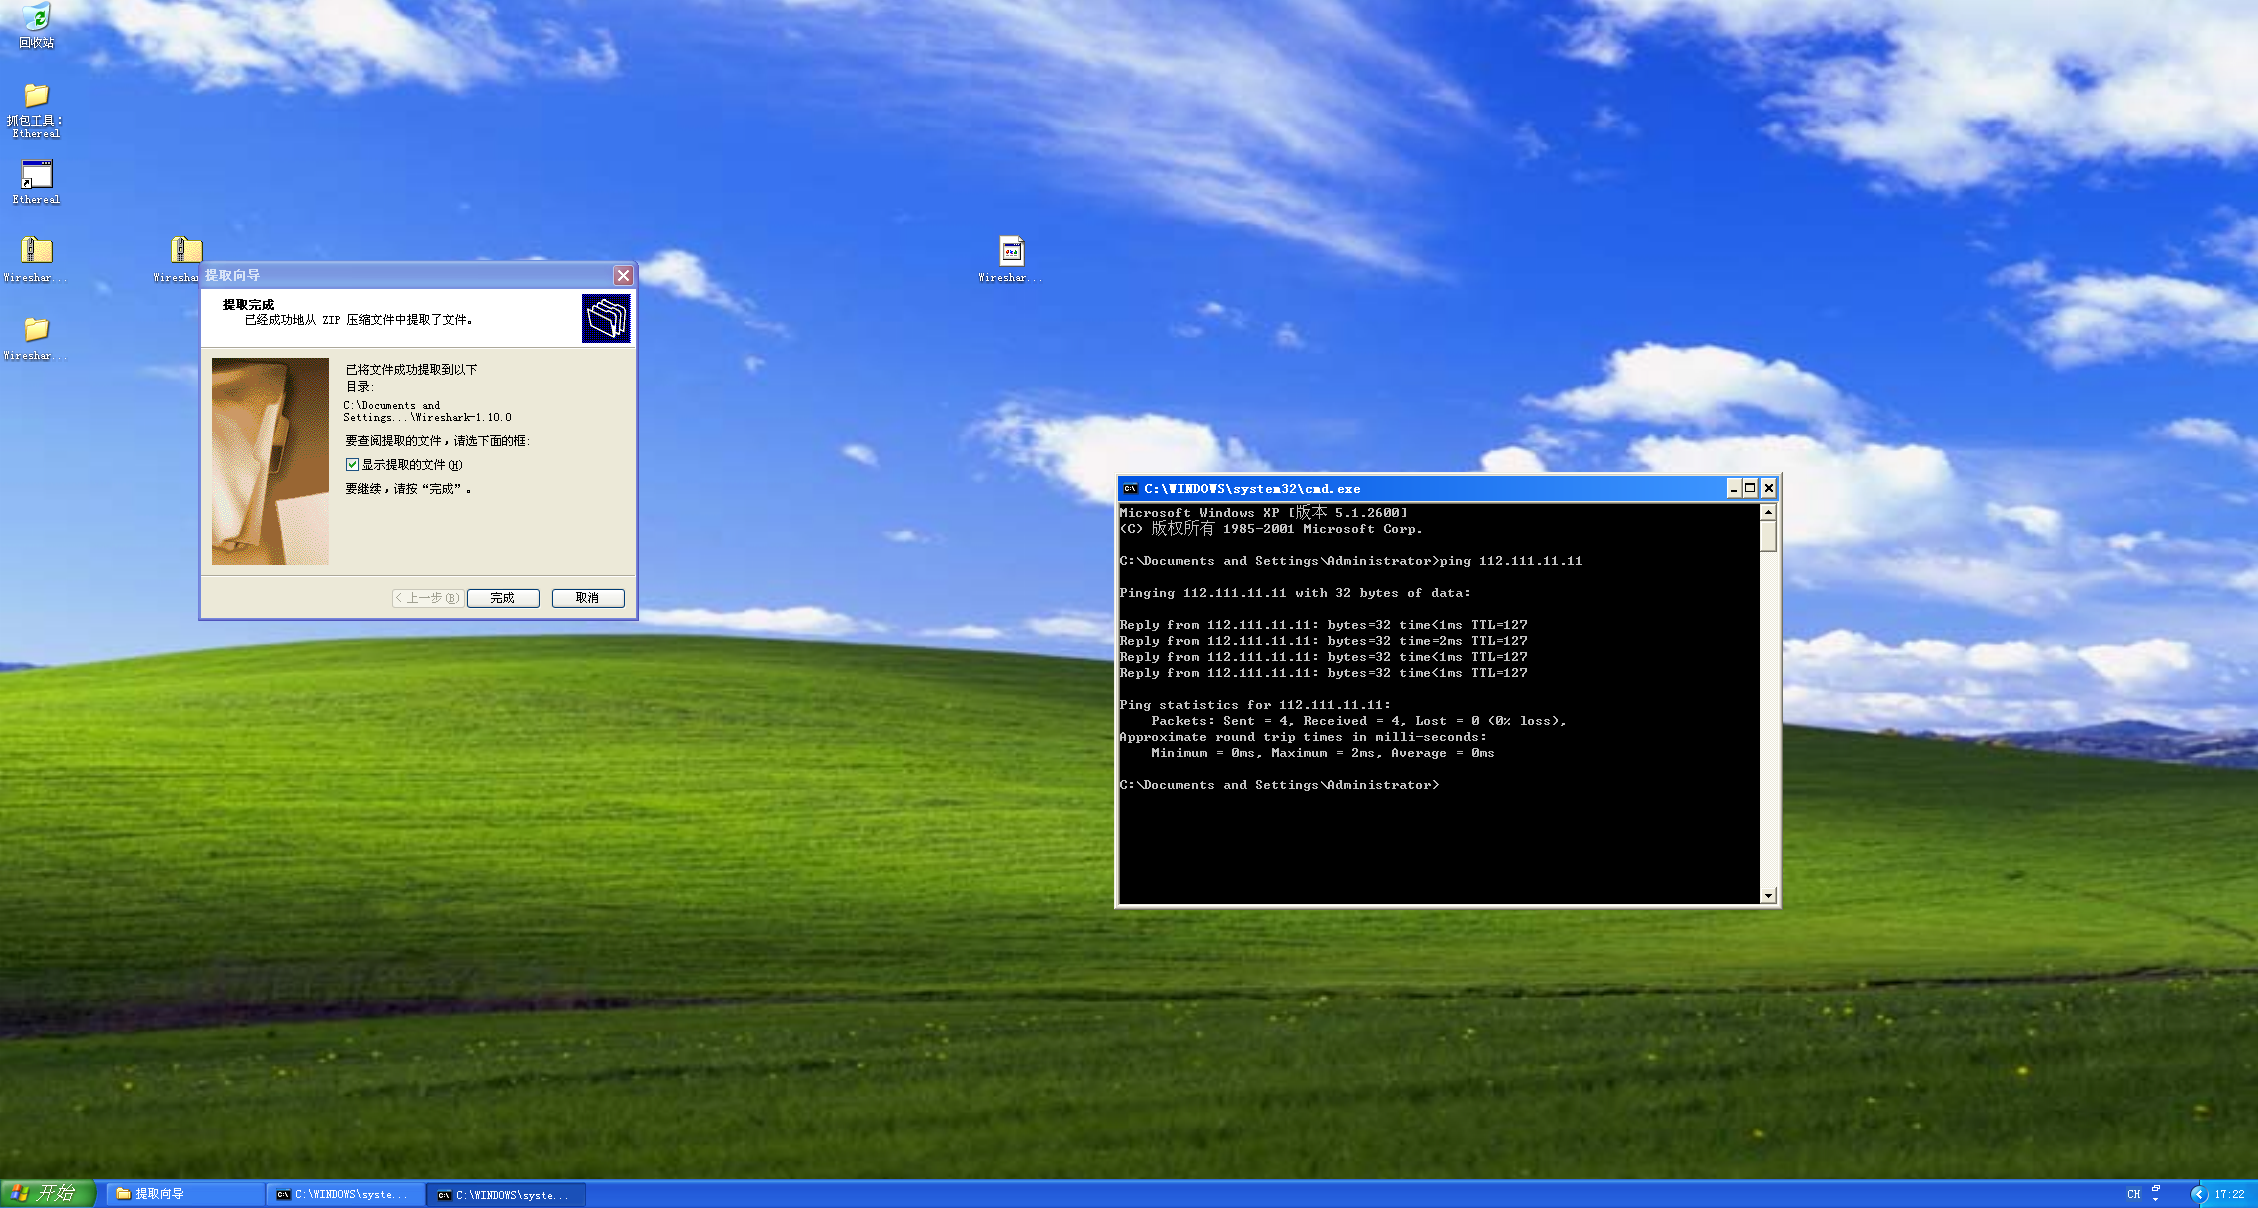Image resolution: width=2258 pixels, height=1208 pixels.
Task: Switch to second cmd taskbar item
Action: (x=506, y=1194)
